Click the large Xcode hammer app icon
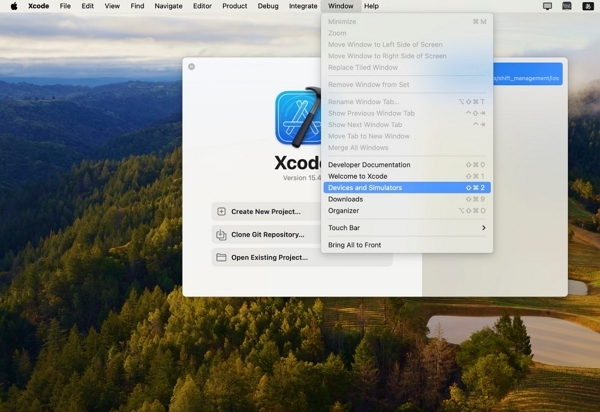The height and width of the screenshot is (412, 600). point(298,118)
